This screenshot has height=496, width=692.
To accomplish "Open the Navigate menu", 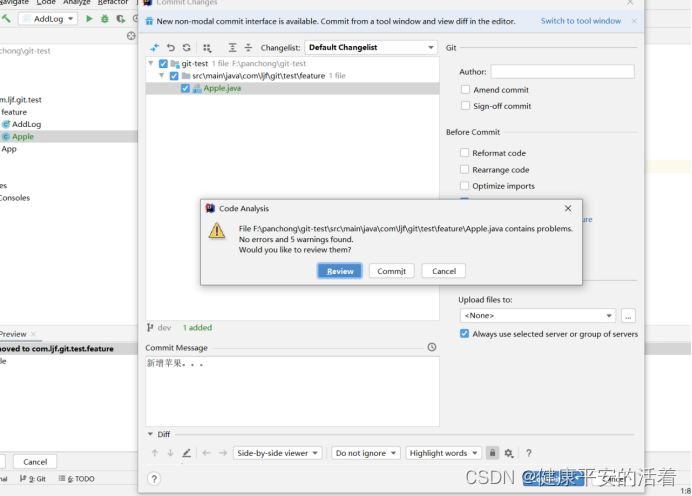I will [14, 3].
